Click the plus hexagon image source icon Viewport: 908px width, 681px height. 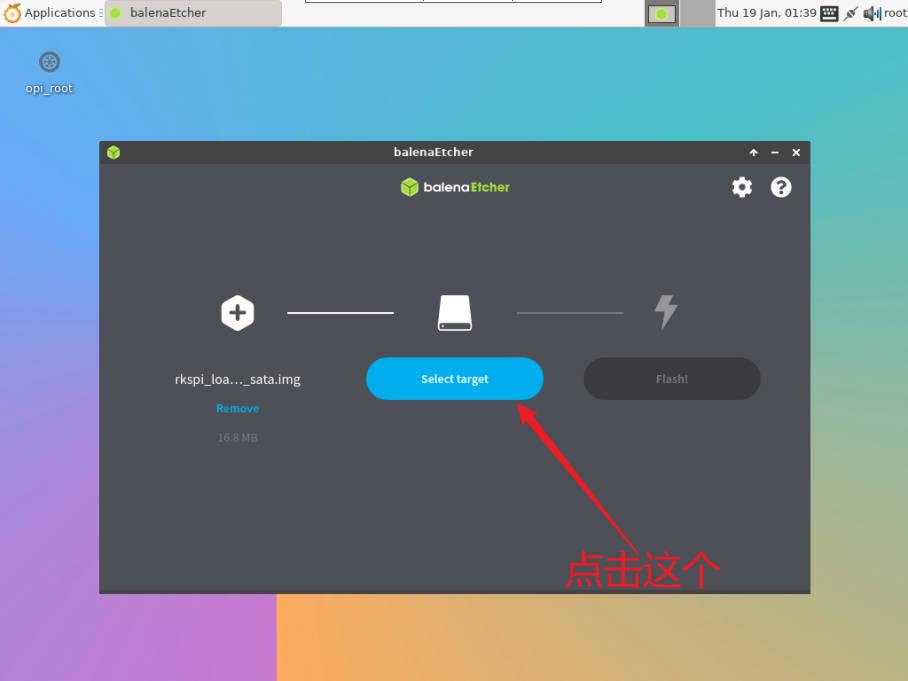[x=237, y=313]
